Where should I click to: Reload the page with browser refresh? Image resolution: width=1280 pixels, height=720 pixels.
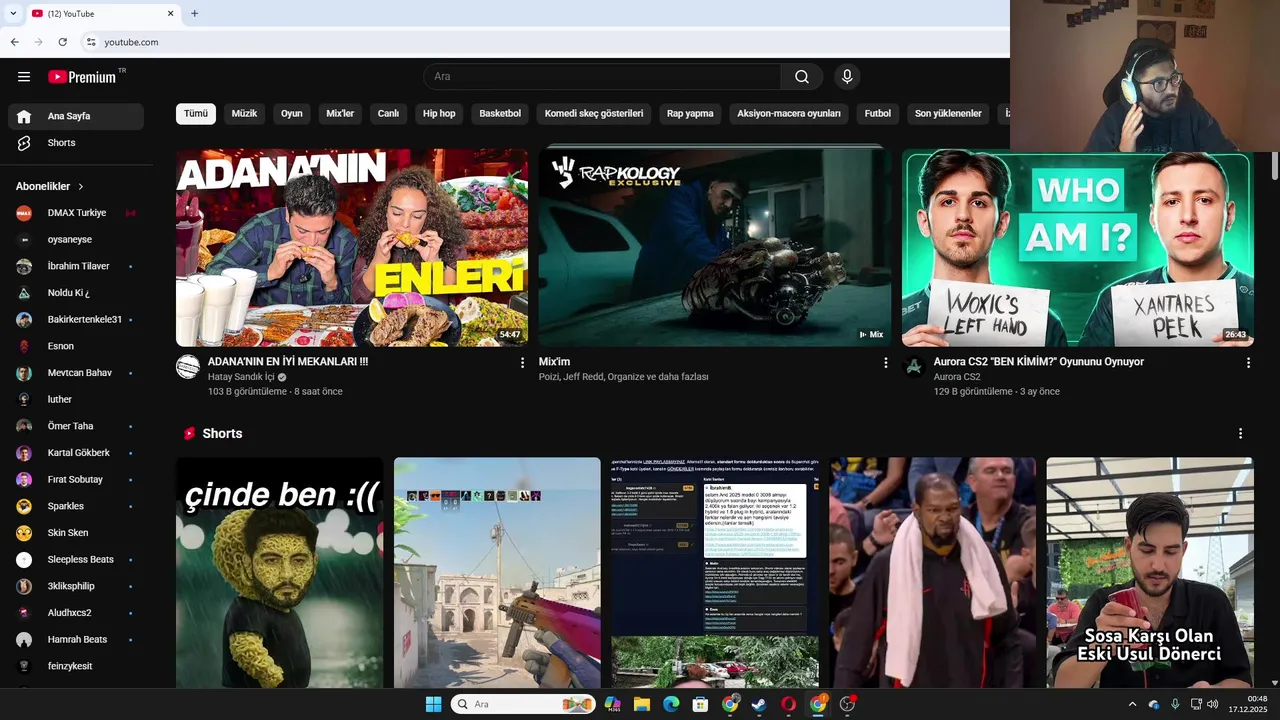point(62,42)
